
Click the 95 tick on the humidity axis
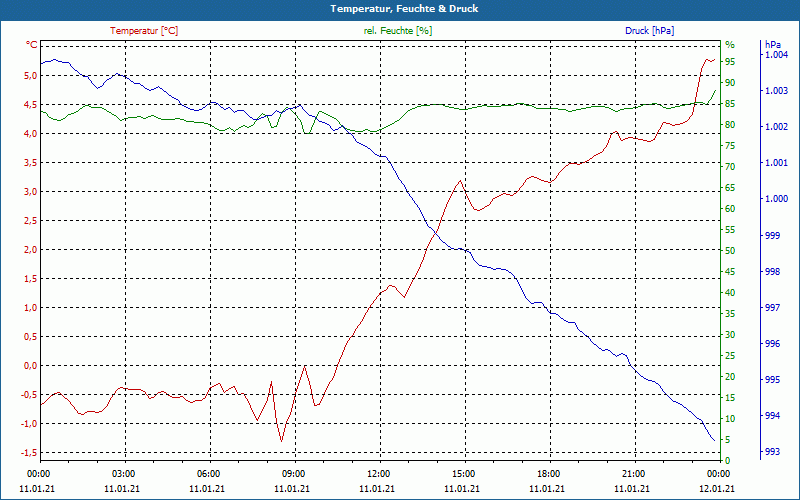click(x=730, y=62)
